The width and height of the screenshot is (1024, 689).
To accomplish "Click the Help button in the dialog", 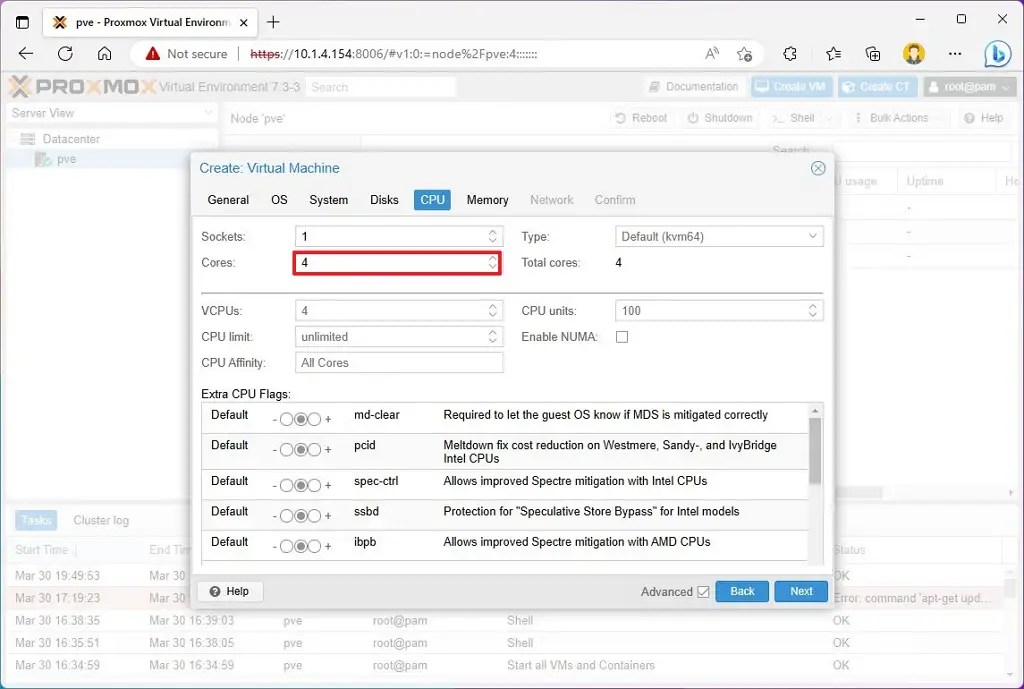I will [x=229, y=591].
